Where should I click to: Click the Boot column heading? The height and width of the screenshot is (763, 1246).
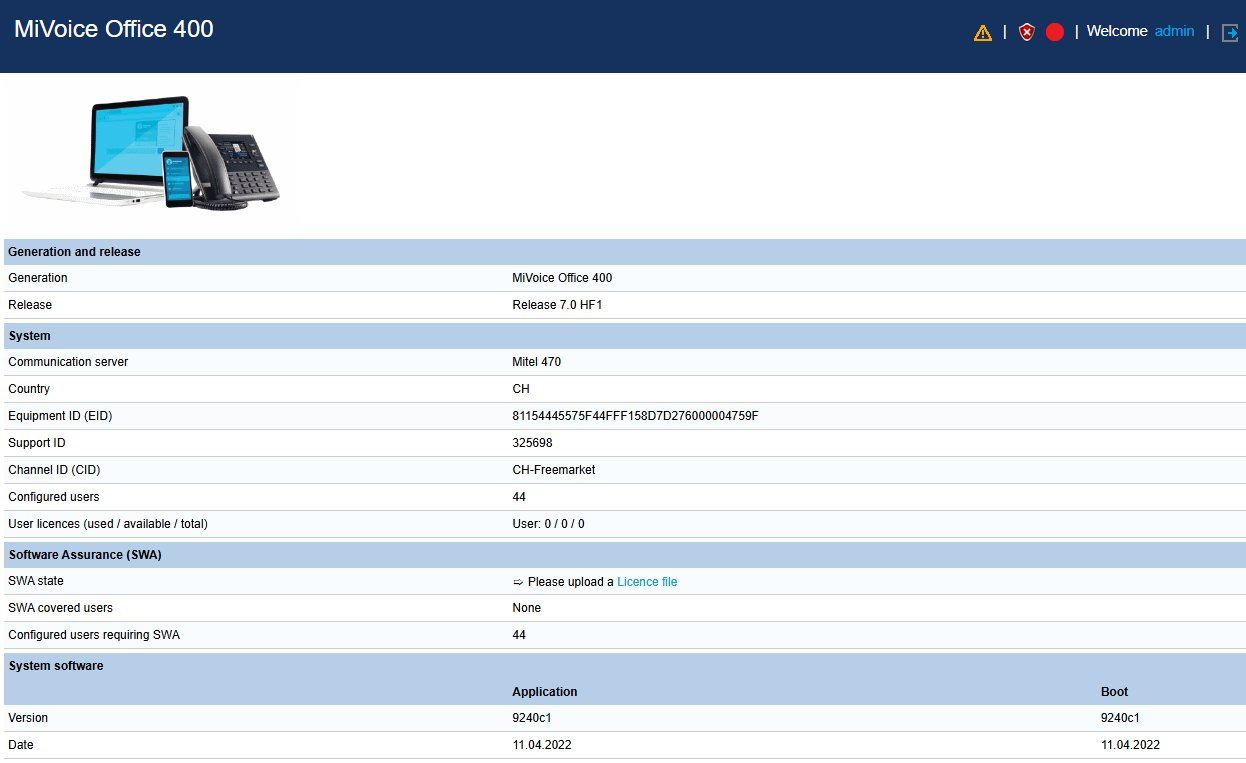[1115, 692]
